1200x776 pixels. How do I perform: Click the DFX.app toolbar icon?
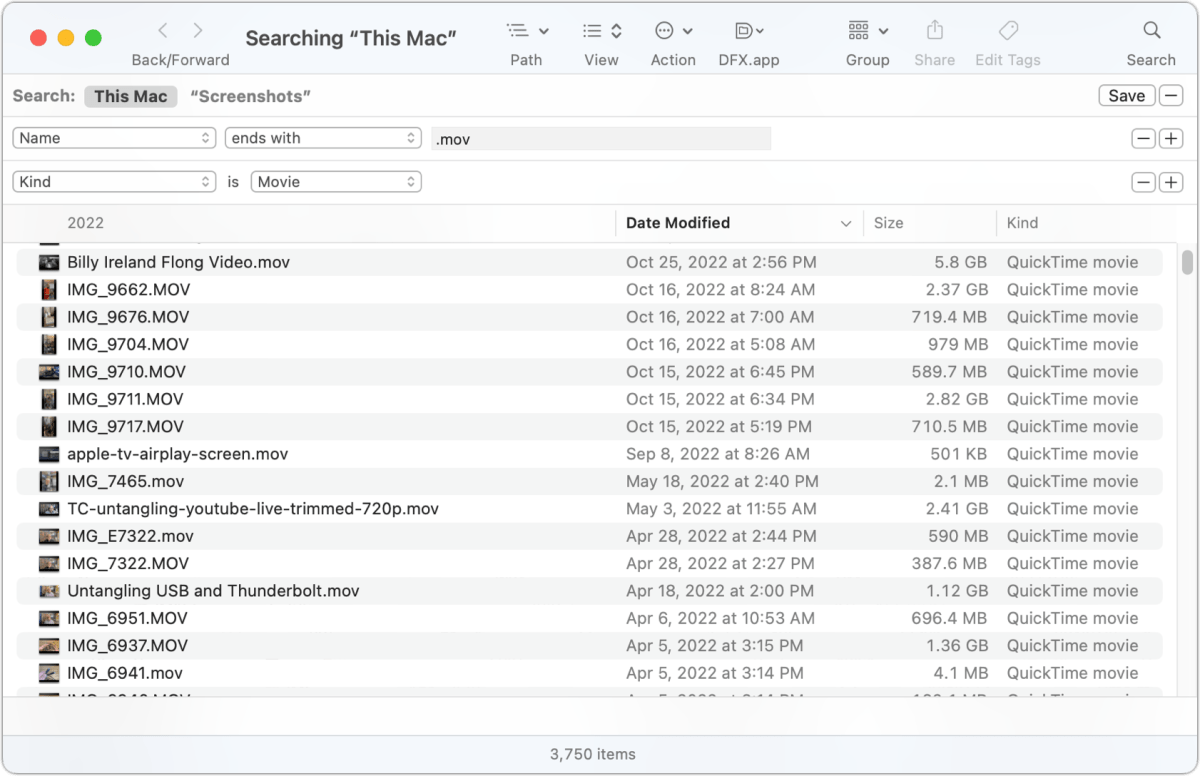[x=748, y=31]
